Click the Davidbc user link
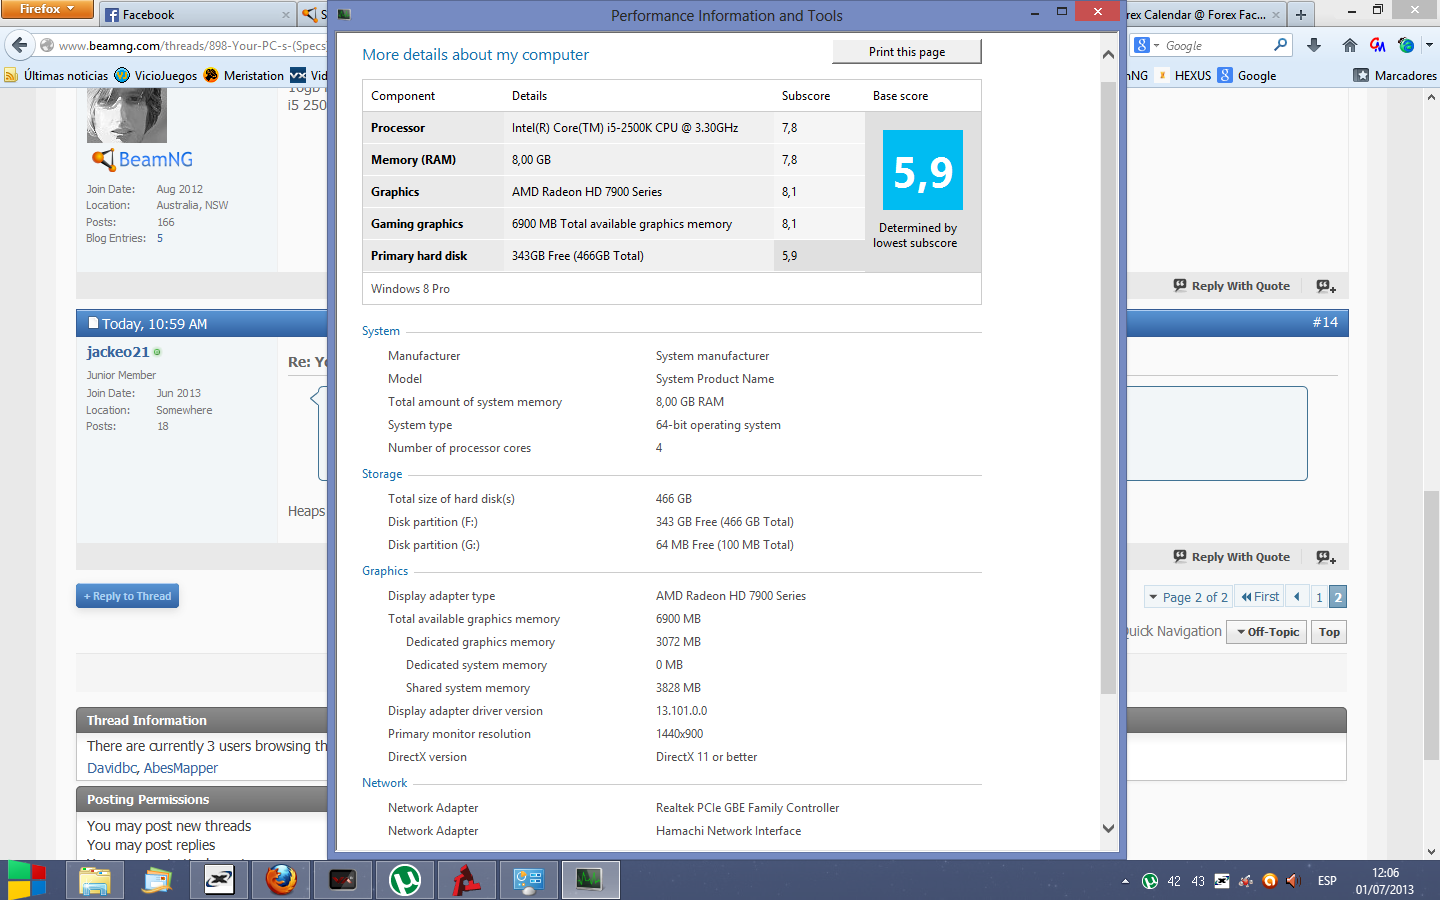This screenshot has height=900, width=1440. (112, 768)
